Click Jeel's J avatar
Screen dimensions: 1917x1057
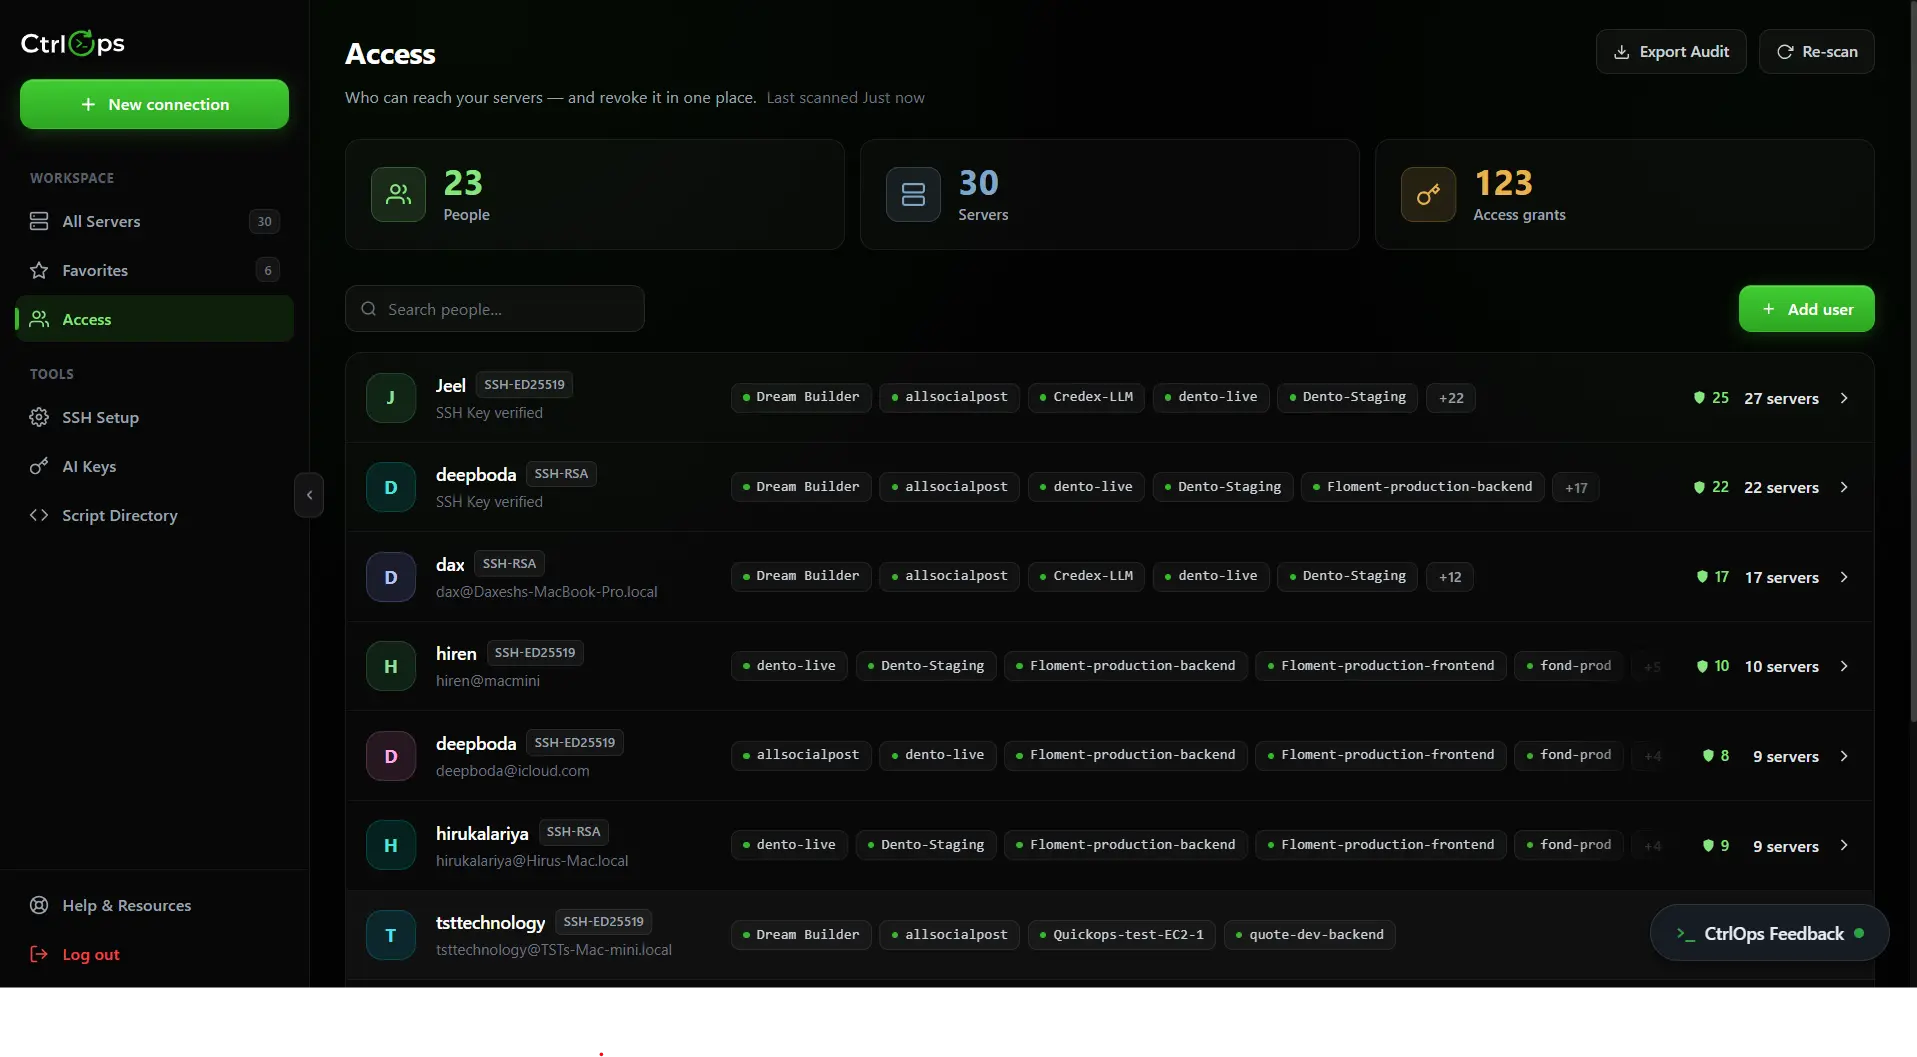click(391, 398)
